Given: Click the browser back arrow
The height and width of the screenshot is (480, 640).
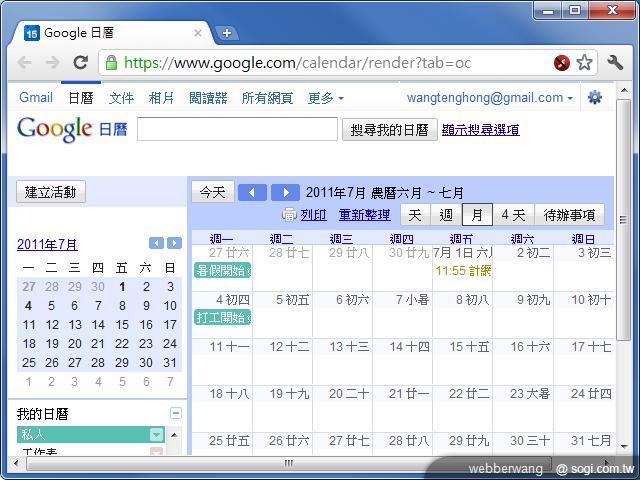Looking at the screenshot, I should (24, 62).
